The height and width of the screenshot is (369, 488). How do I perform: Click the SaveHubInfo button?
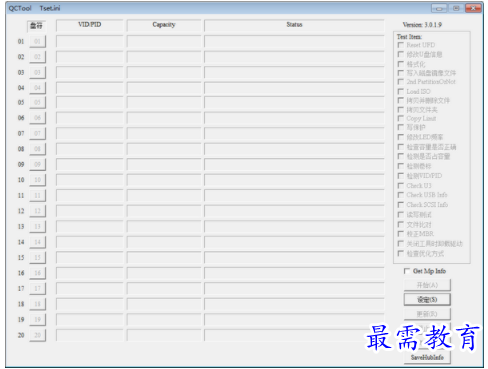click(x=427, y=357)
